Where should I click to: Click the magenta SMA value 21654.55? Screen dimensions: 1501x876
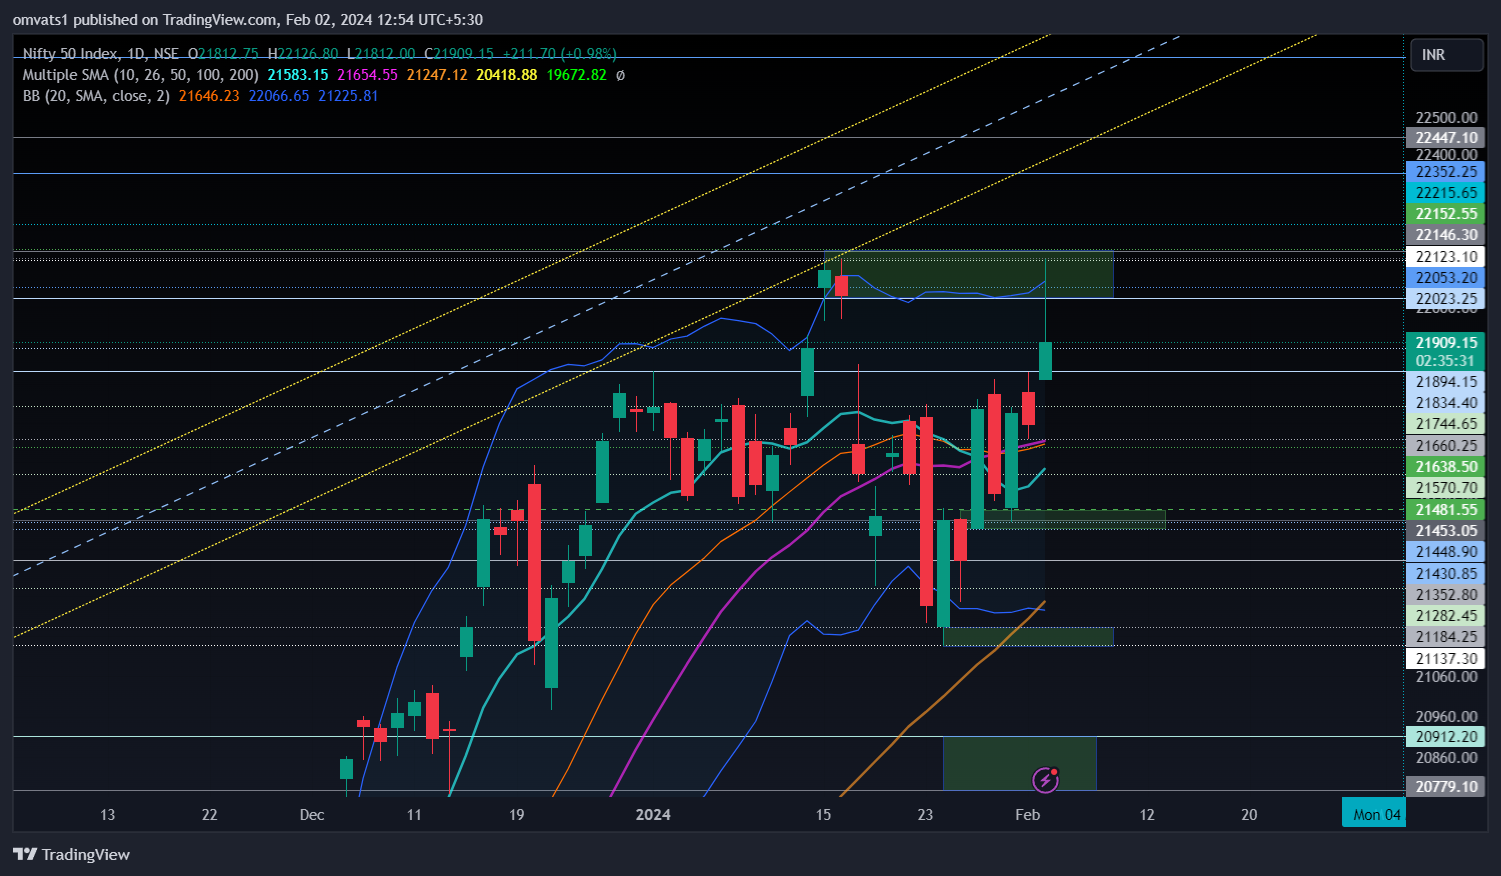coord(367,75)
